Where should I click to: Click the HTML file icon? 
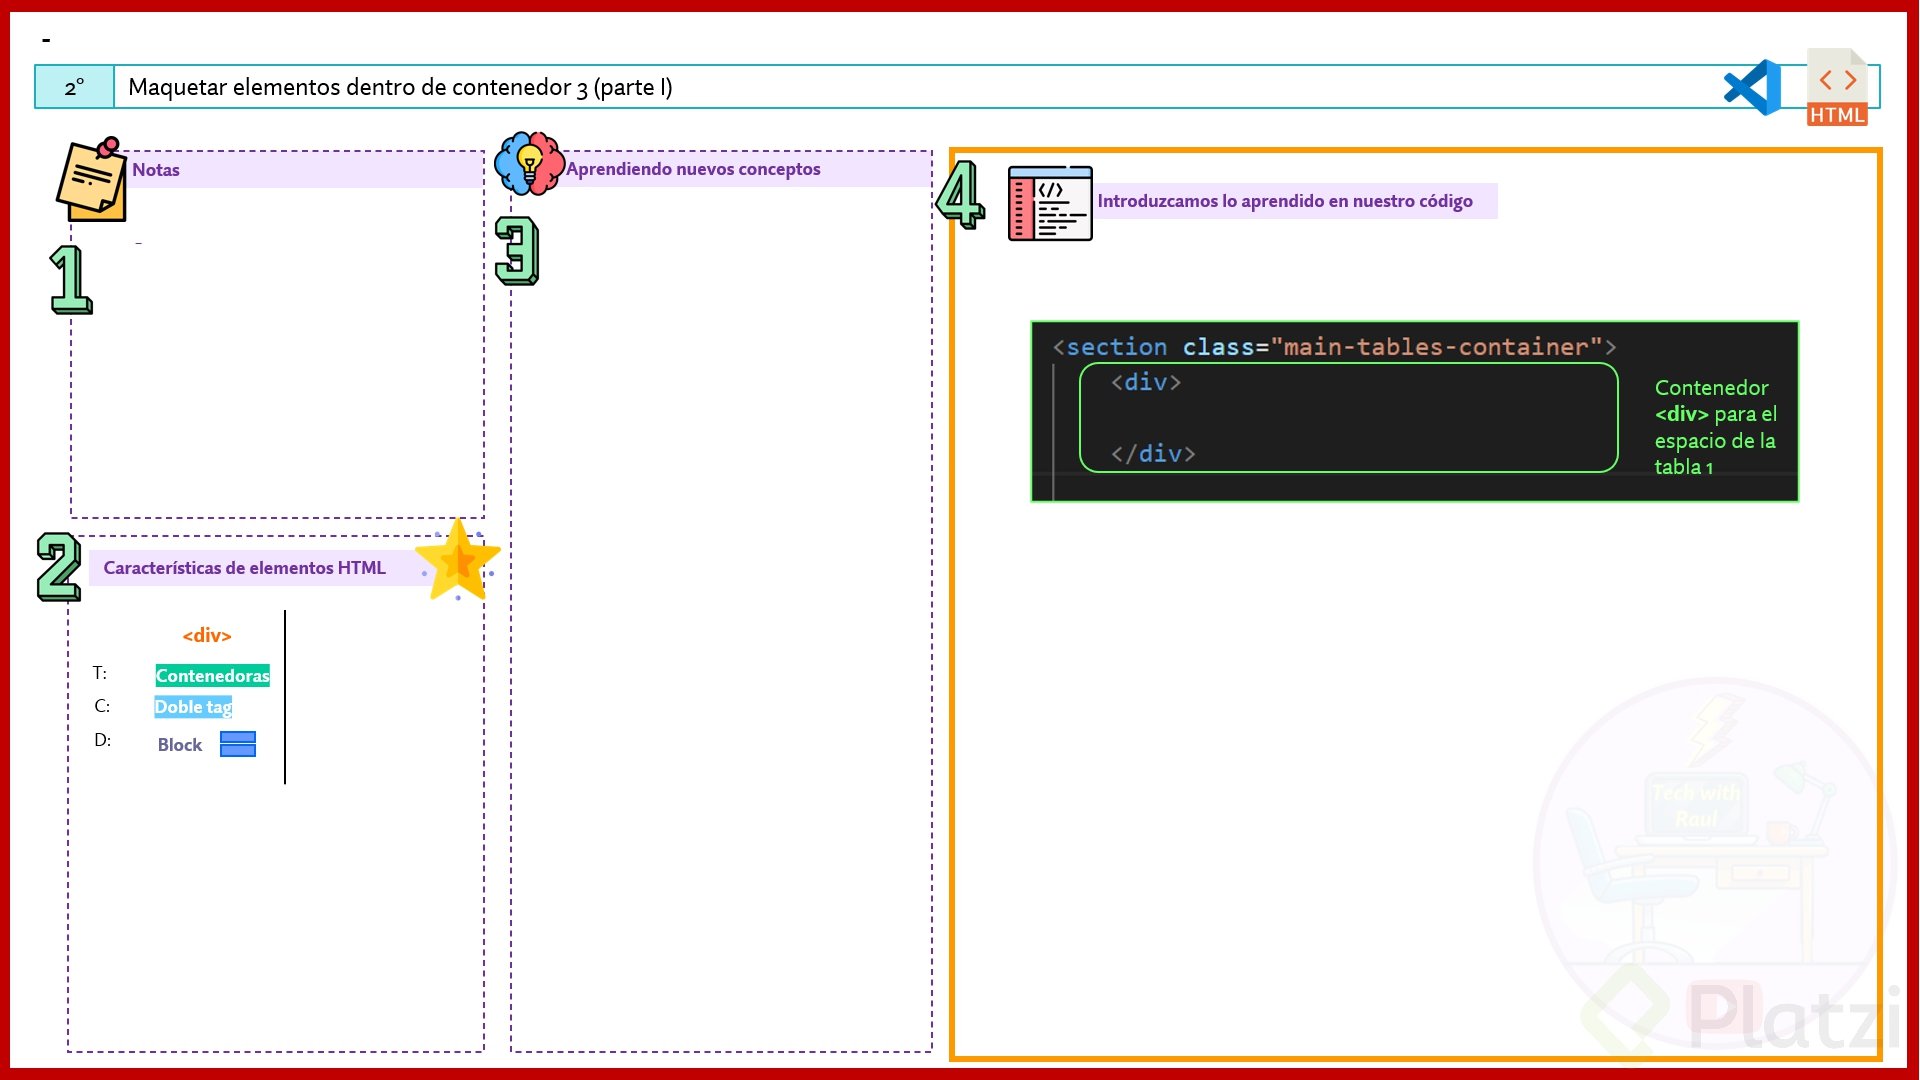click(1837, 87)
